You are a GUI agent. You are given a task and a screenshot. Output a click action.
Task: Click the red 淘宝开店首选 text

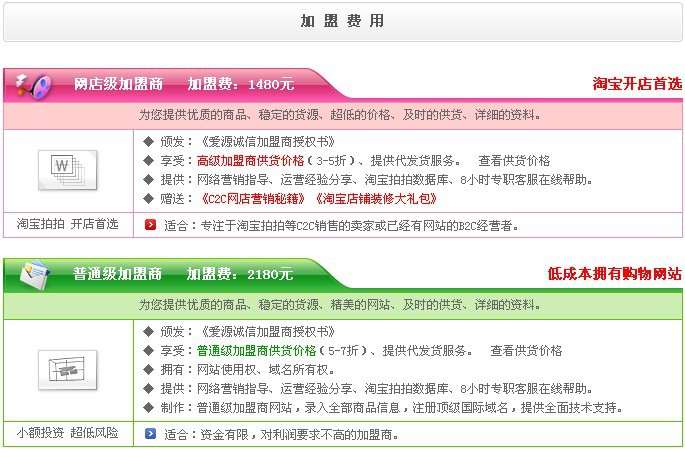[x=636, y=84]
